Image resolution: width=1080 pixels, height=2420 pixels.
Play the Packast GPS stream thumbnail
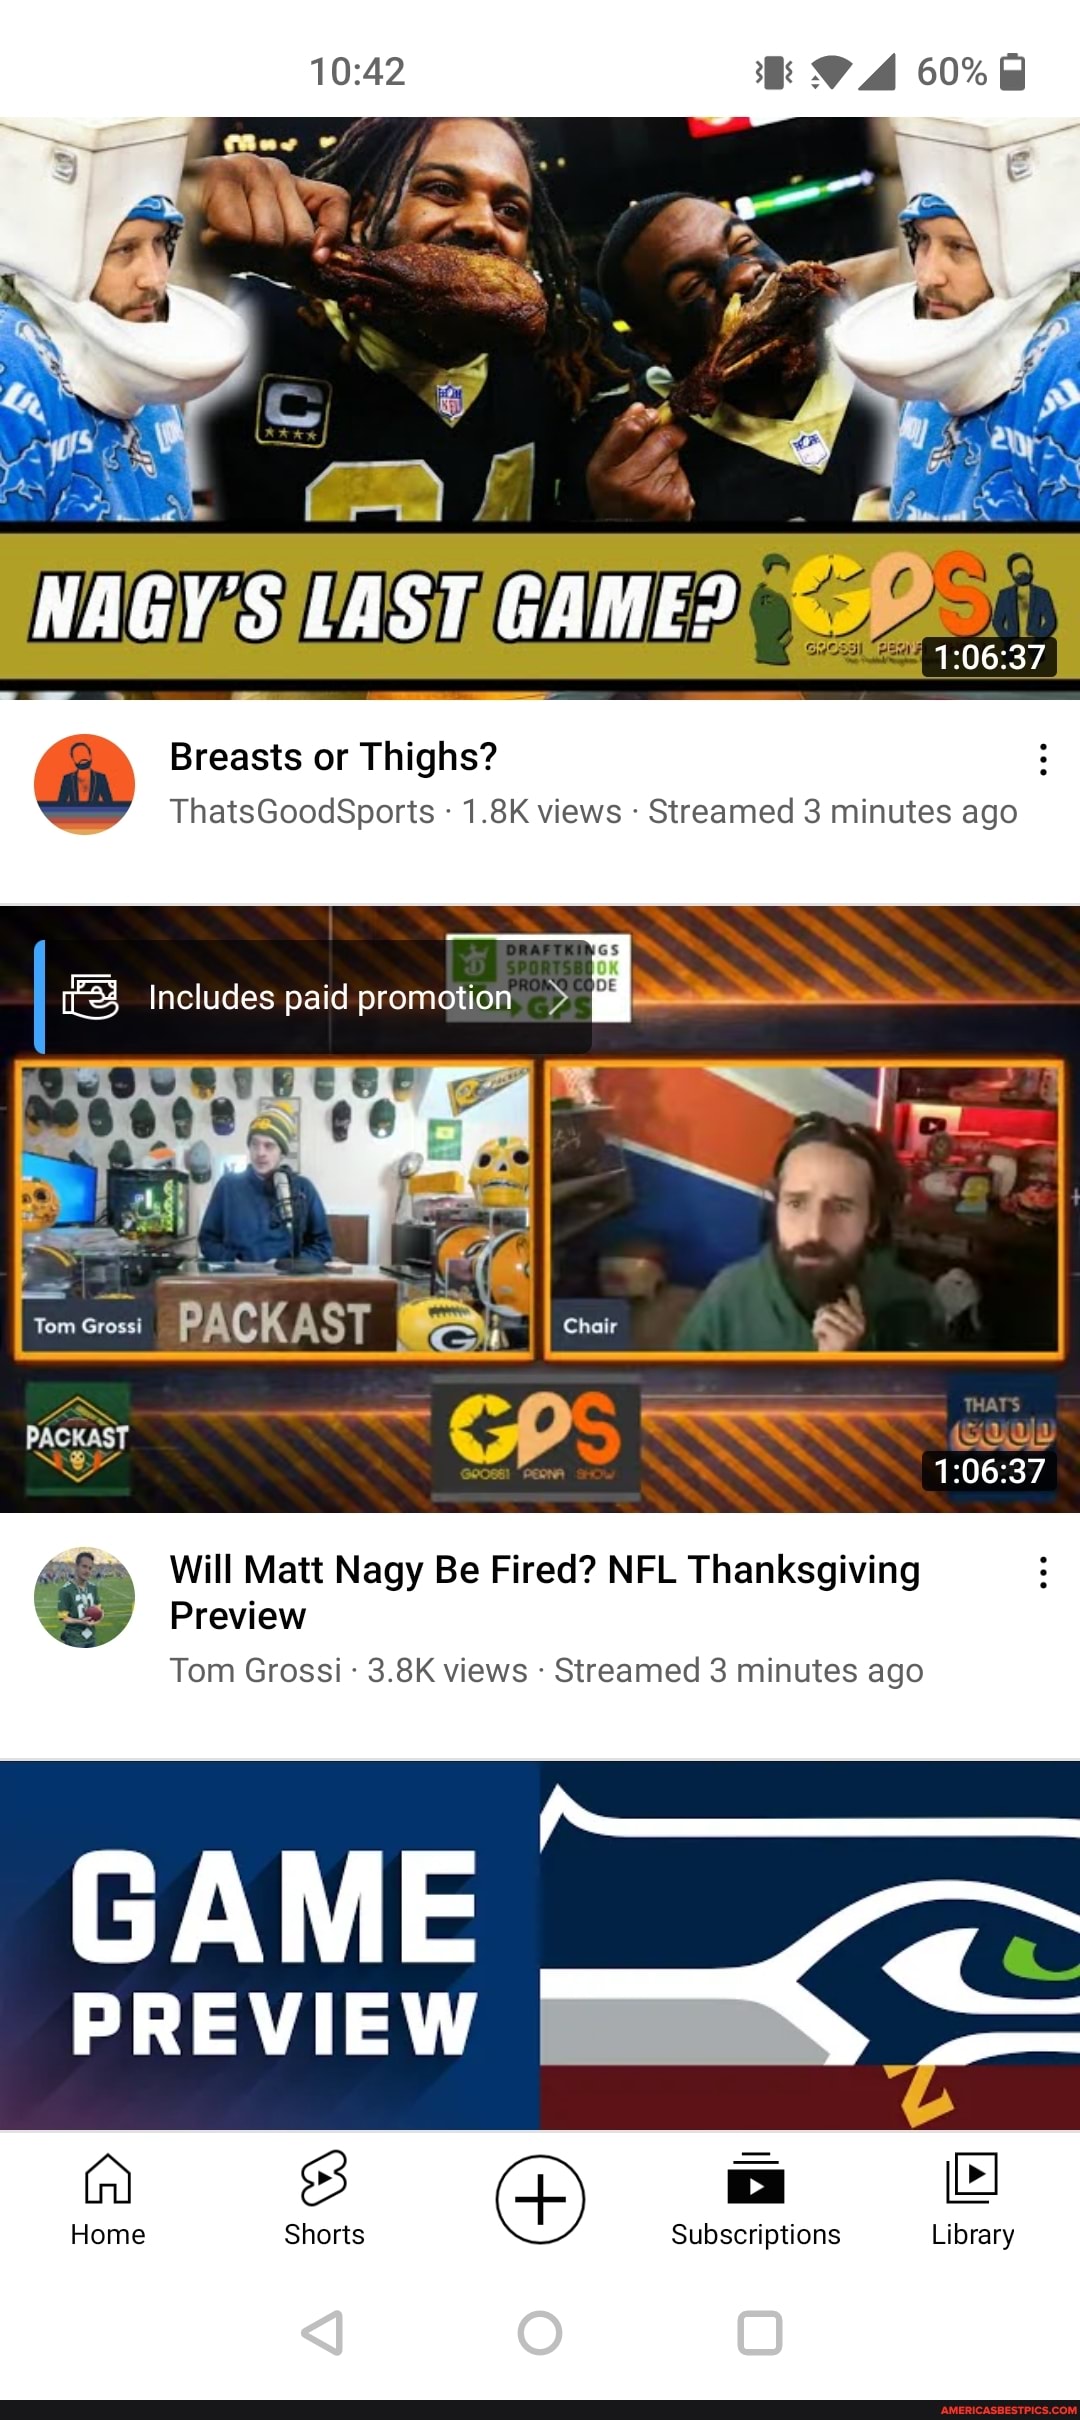point(540,1209)
